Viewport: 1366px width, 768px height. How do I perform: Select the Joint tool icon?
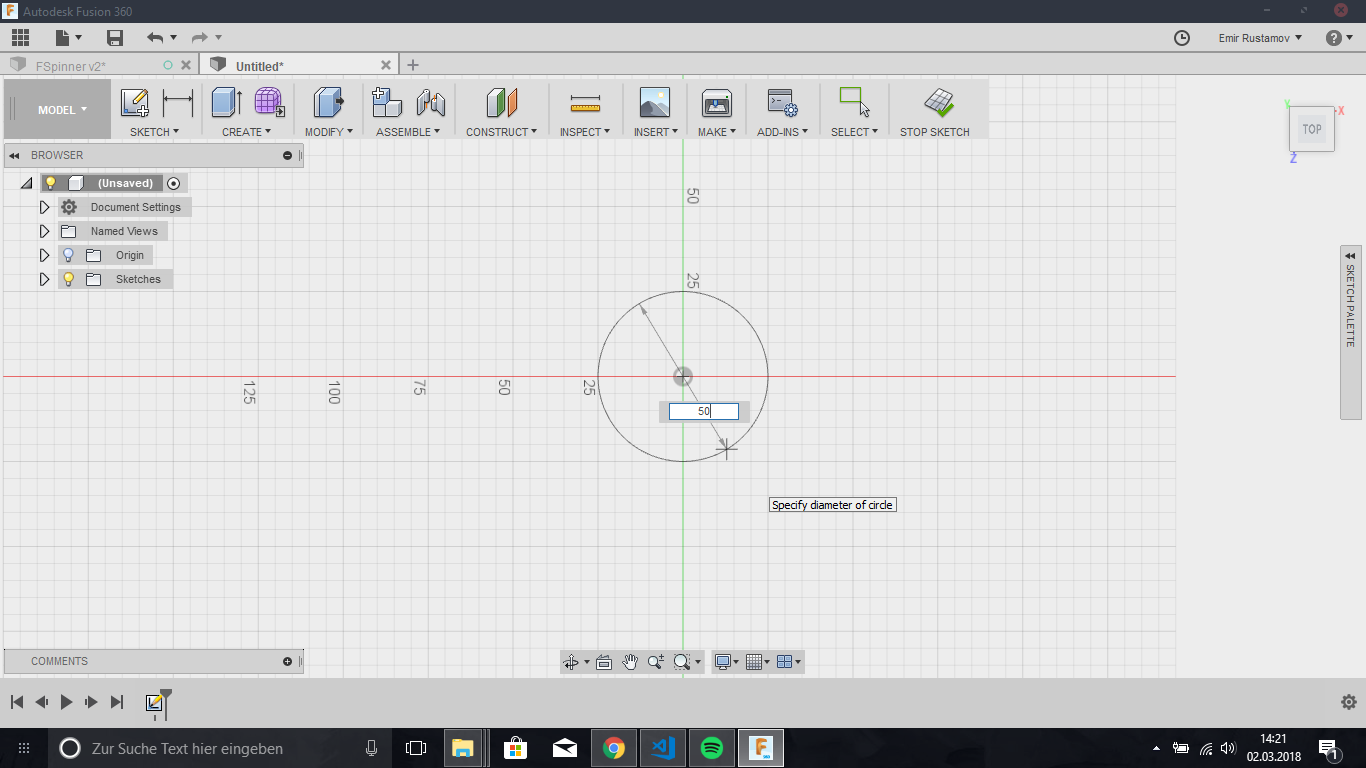point(431,103)
